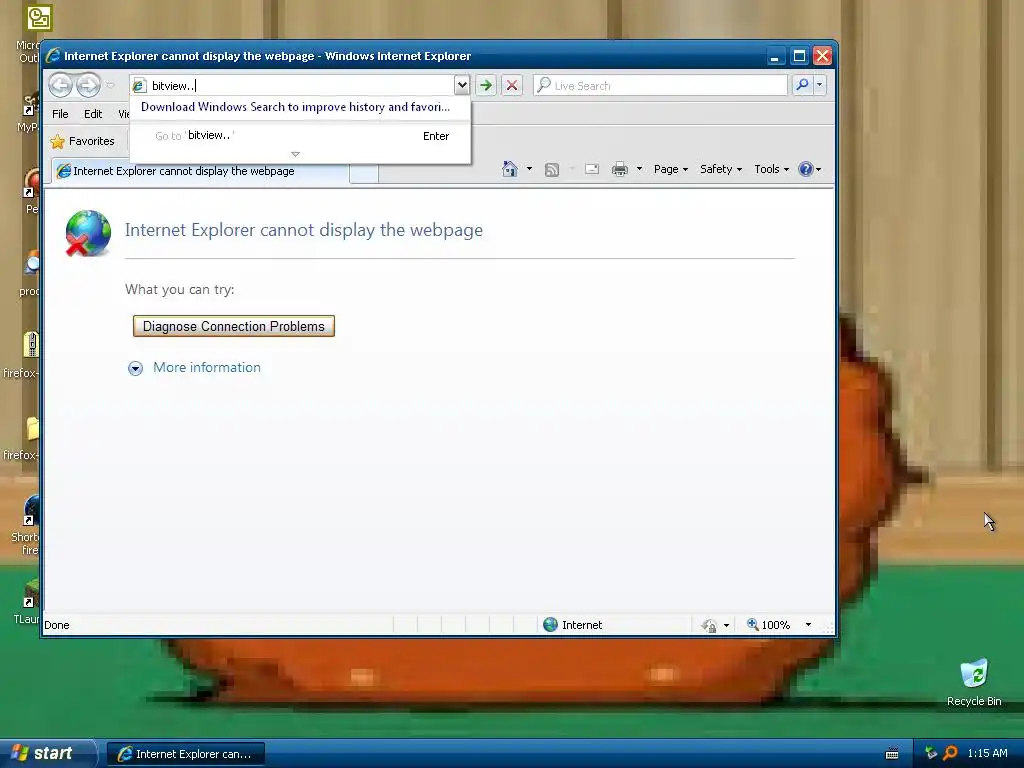Select the 'cannot display the webpage' tab

pyautogui.click(x=200, y=171)
